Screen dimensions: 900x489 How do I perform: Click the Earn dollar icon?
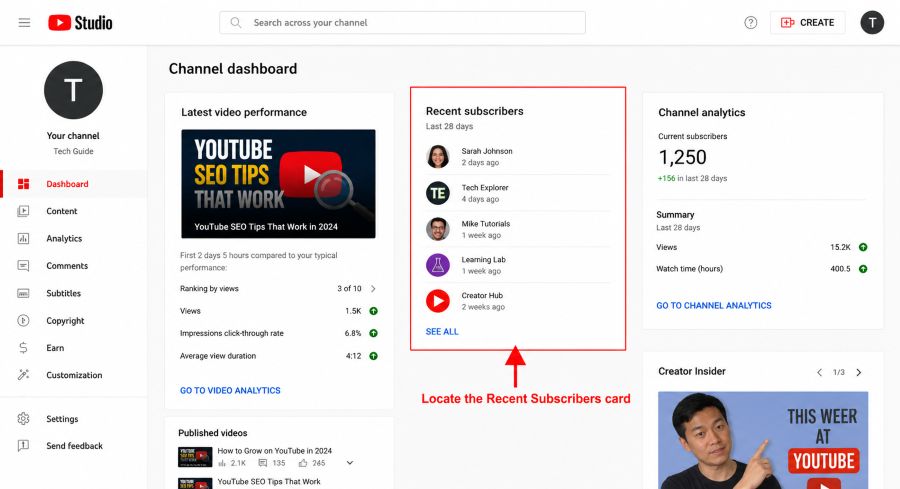[x=24, y=348]
